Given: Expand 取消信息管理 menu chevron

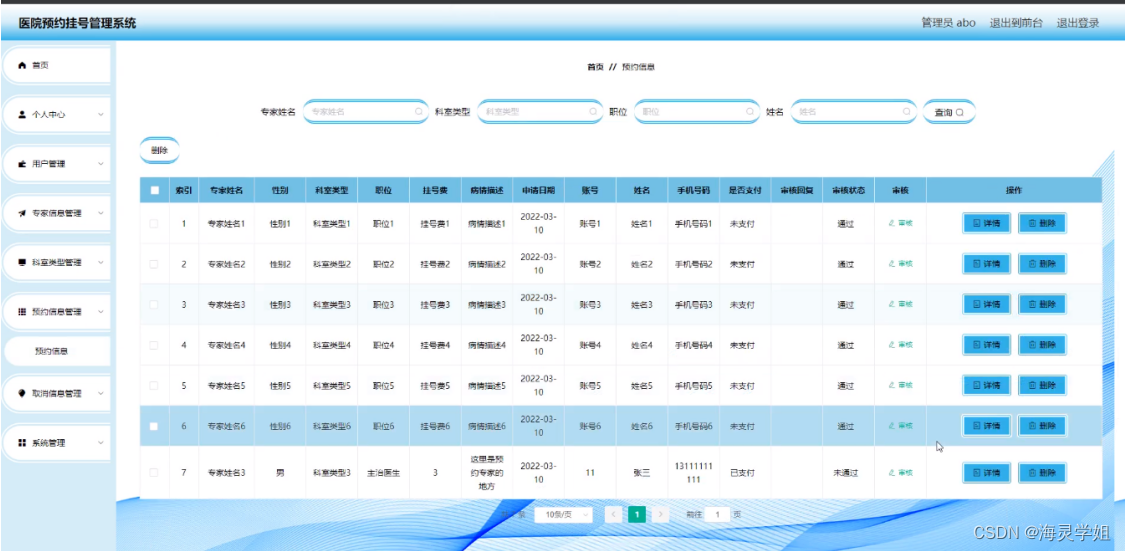Looking at the screenshot, I should click(x=101, y=393).
